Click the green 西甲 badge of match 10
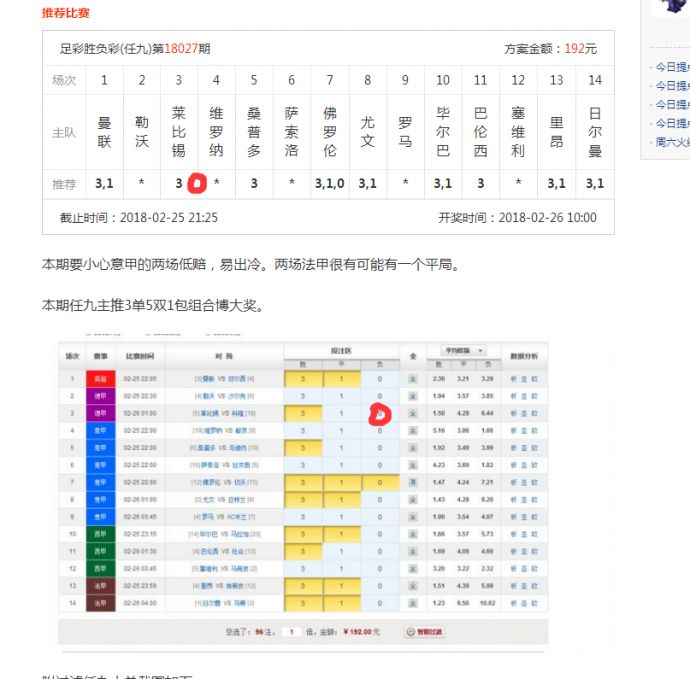 (101, 534)
